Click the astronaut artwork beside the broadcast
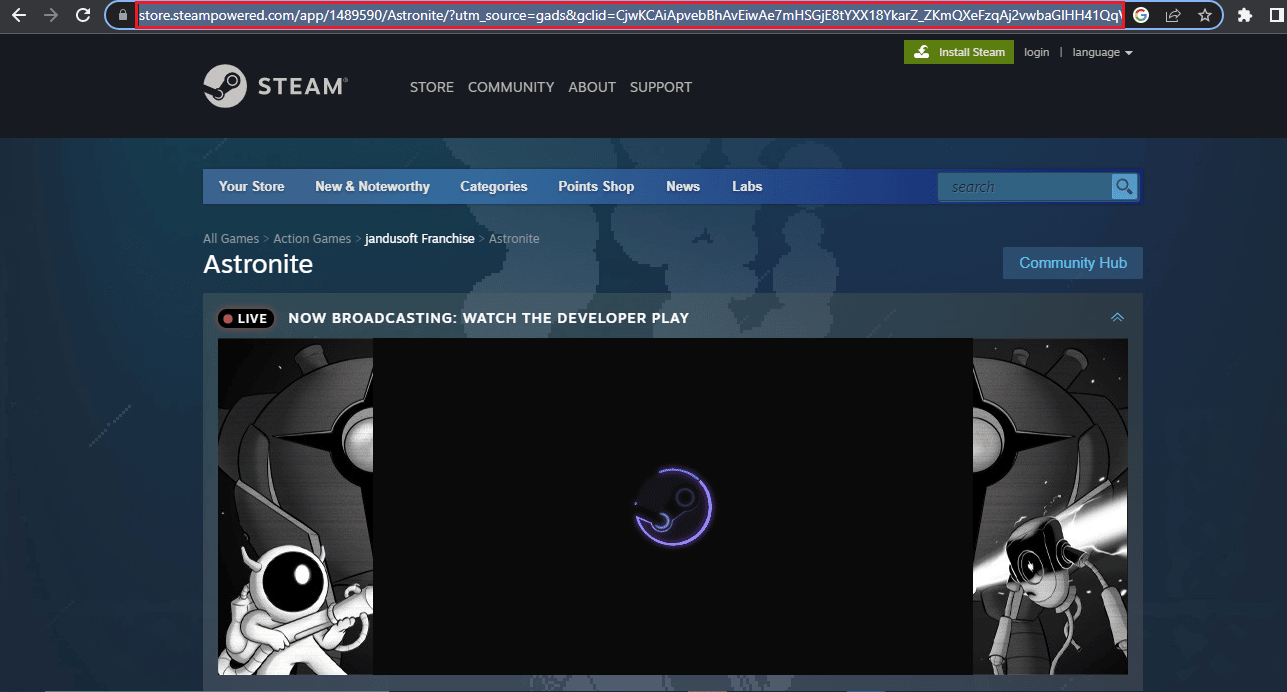The image size is (1287, 692). click(296, 507)
